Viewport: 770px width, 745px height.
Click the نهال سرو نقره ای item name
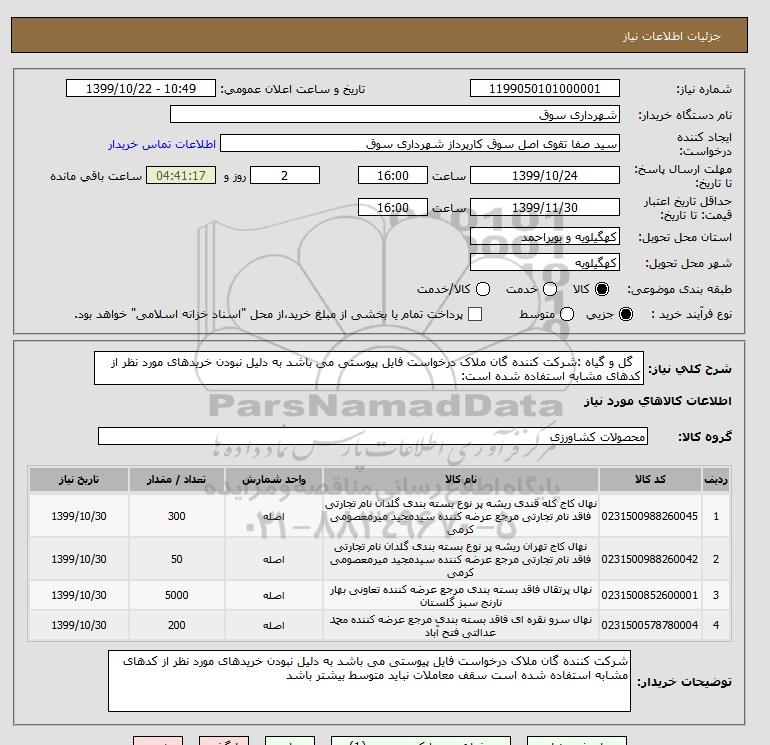[461, 625]
